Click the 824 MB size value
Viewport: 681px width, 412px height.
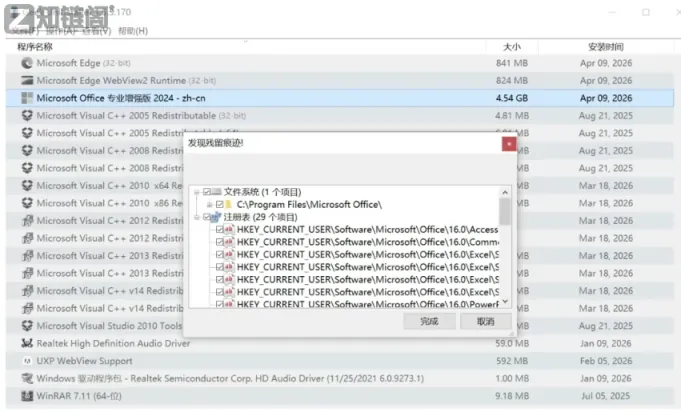512,80
